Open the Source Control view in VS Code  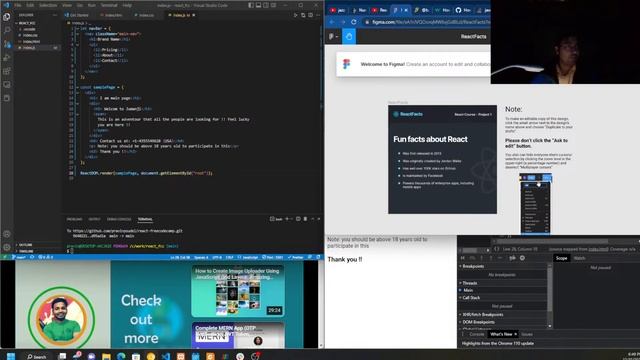[7, 44]
